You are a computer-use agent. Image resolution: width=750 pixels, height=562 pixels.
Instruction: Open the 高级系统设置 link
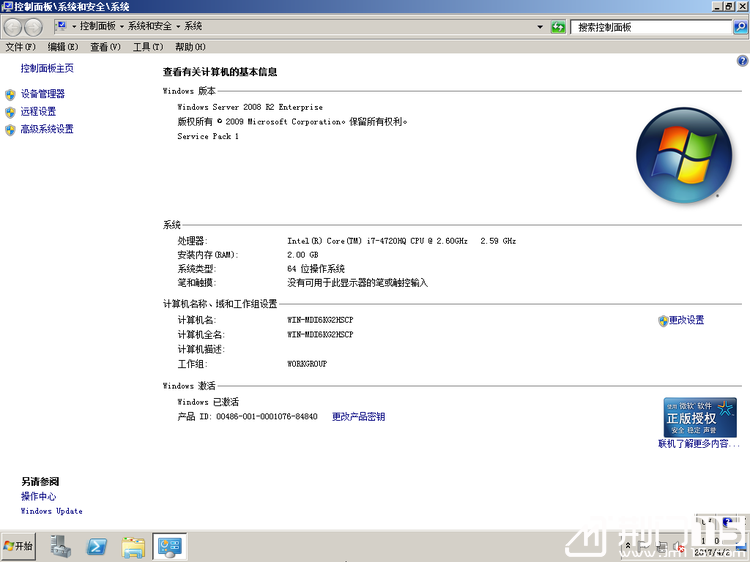coord(47,129)
